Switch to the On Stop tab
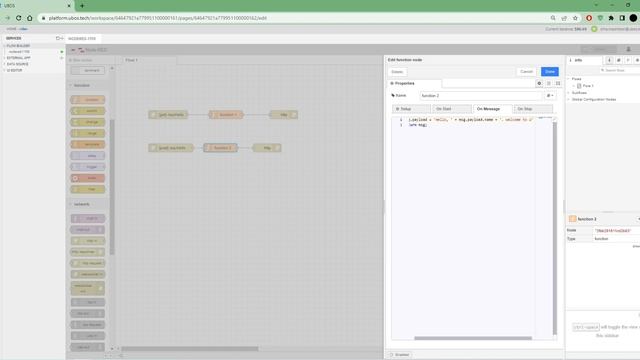640x360 pixels. 533,109
